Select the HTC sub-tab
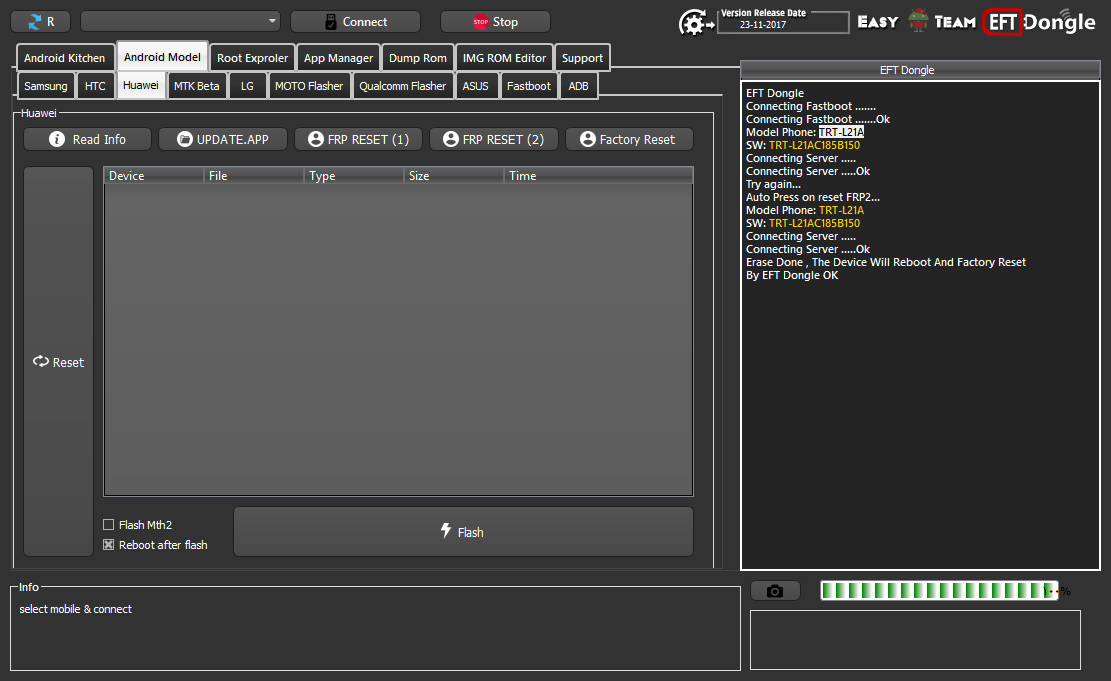The width and height of the screenshot is (1111, 681). [95, 86]
